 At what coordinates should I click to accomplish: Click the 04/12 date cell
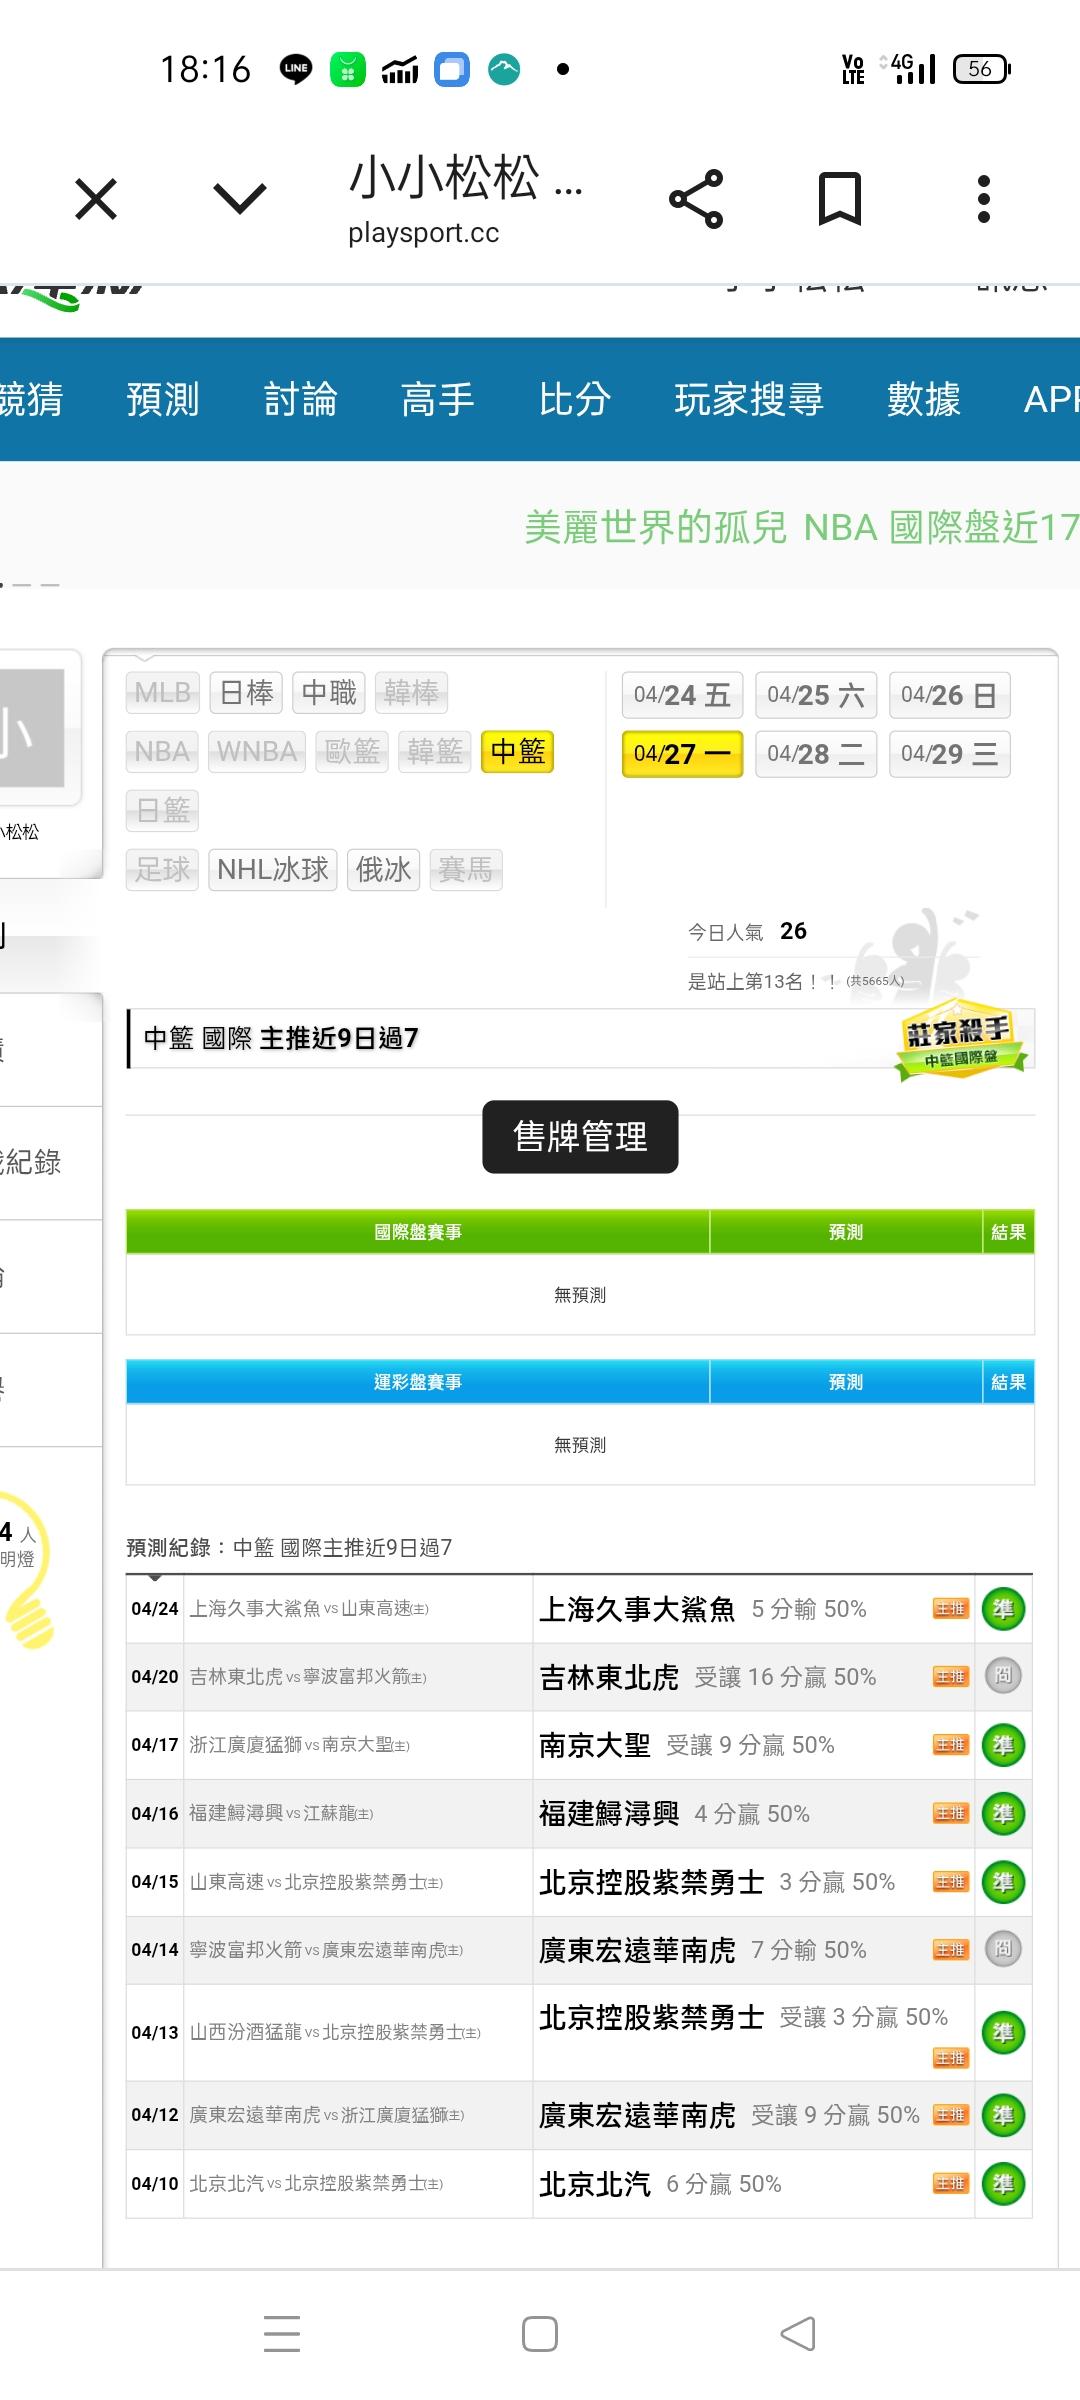(155, 2115)
